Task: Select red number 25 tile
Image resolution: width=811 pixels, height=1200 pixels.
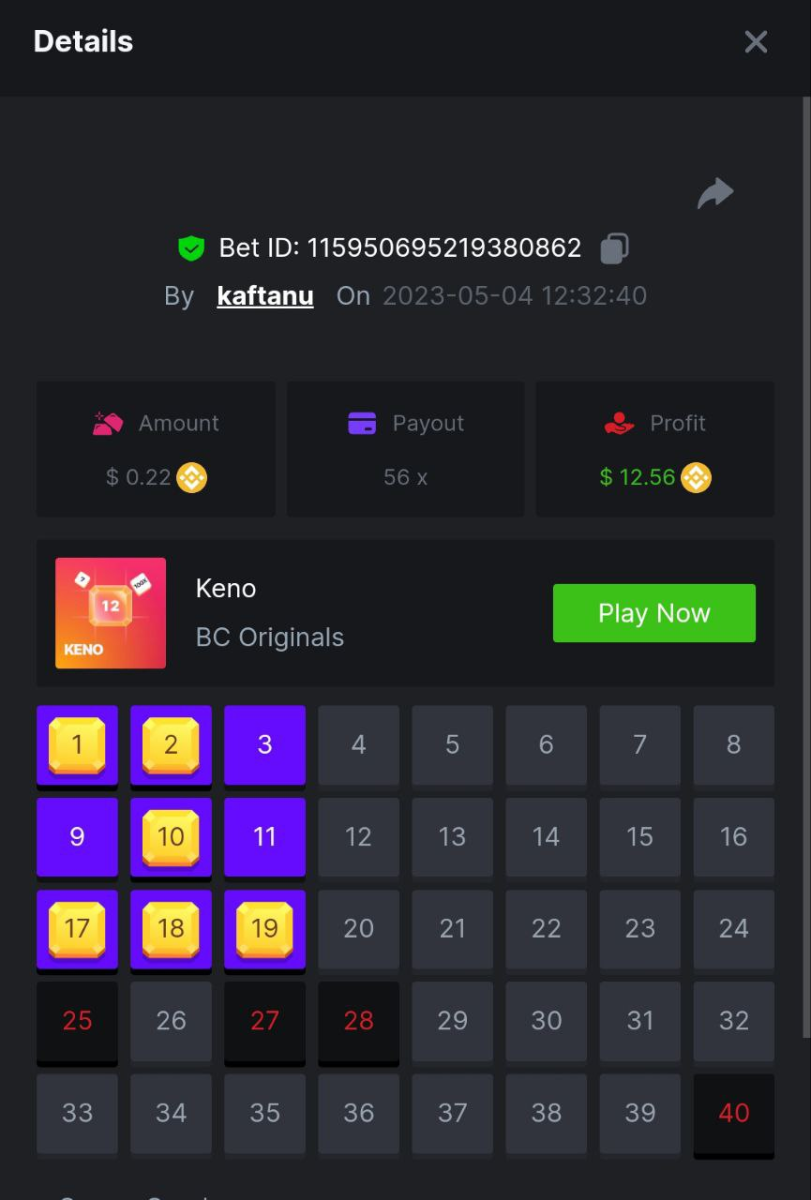Action: [77, 1022]
